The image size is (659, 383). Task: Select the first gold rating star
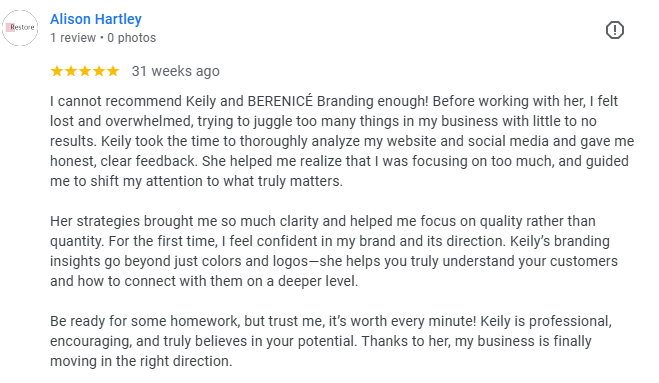pyautogui.click(x=57, y=71)
